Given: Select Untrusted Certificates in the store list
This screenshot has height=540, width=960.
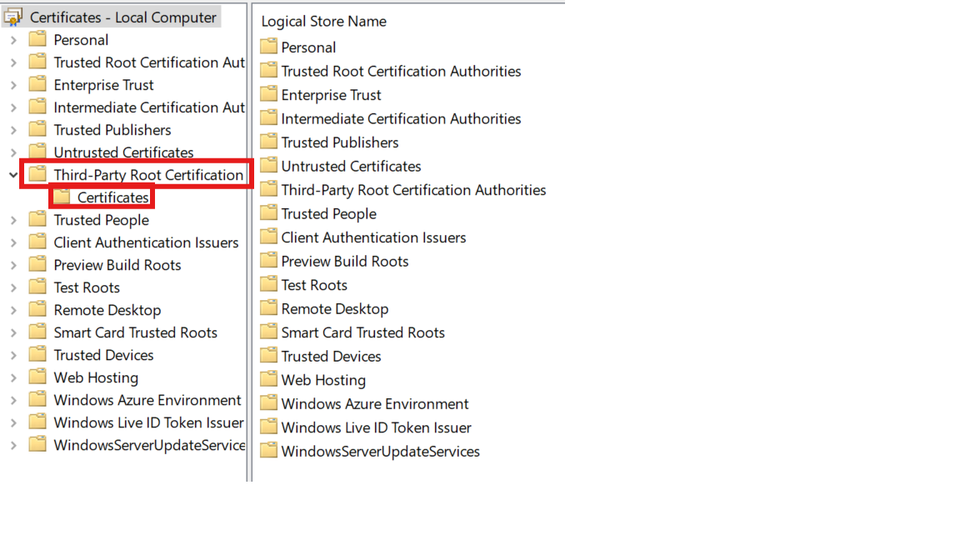Looking at the screenshot, I should pos(351,166).
